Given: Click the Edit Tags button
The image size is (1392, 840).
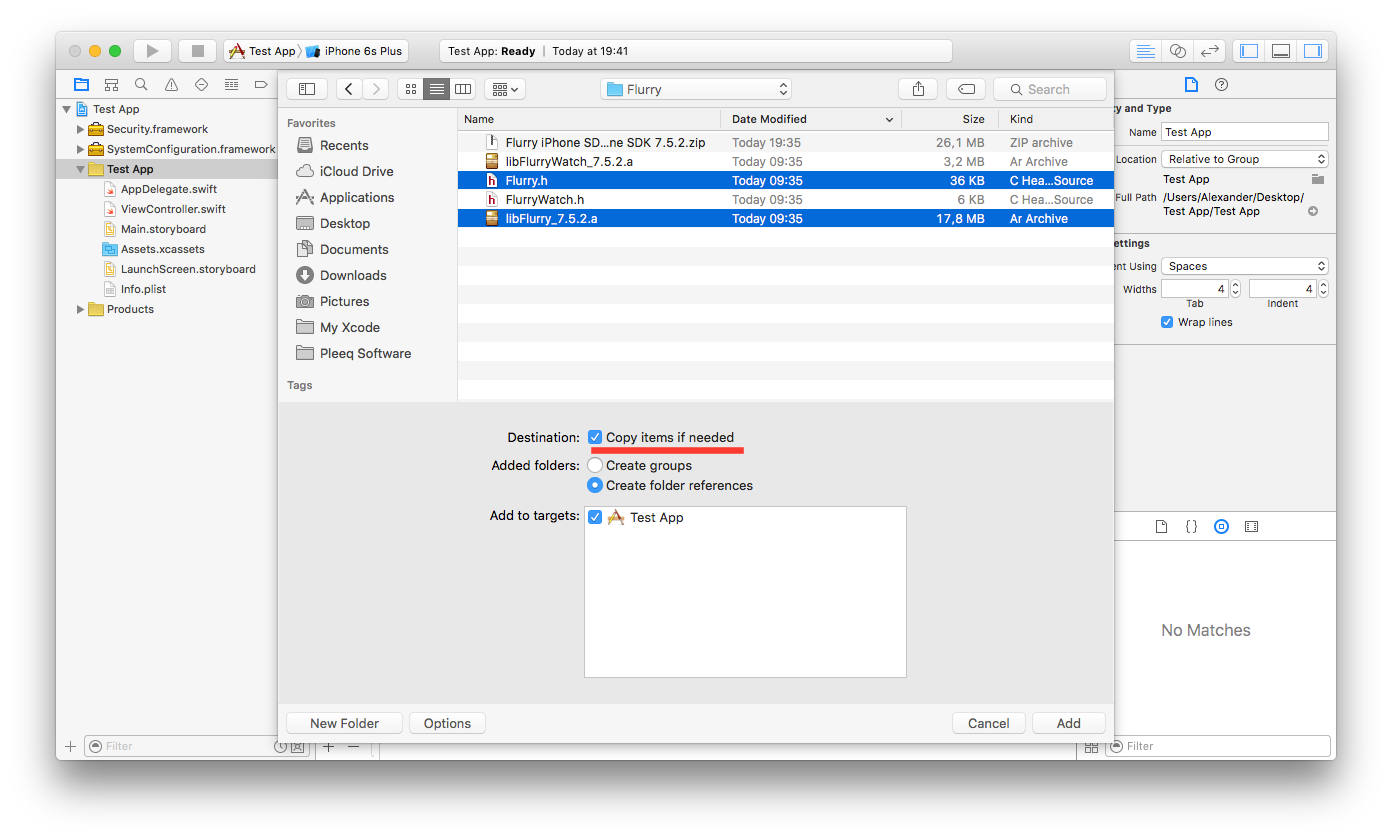Looking at the screenshot, I should [966, 89].
